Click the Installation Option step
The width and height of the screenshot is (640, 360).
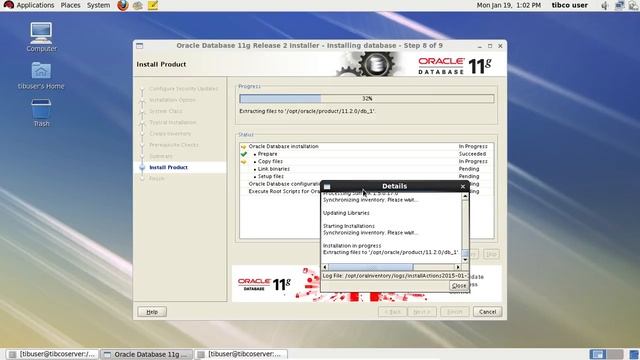[172, 100]
